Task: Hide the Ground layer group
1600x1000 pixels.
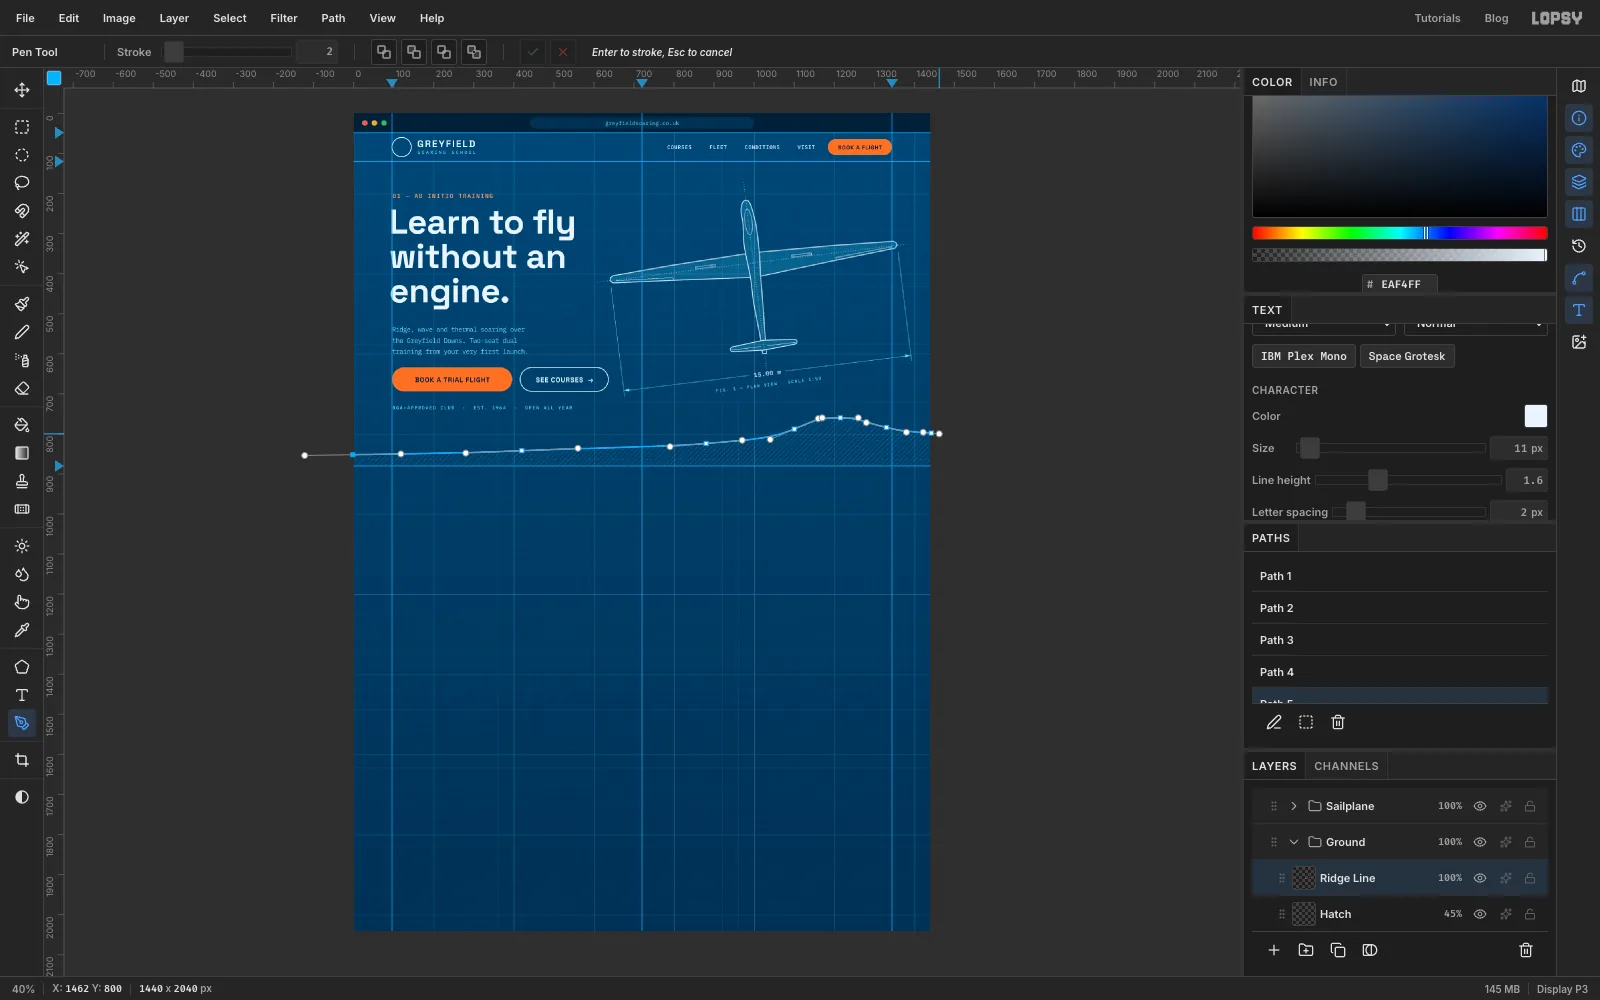Action: (1480, 842)
